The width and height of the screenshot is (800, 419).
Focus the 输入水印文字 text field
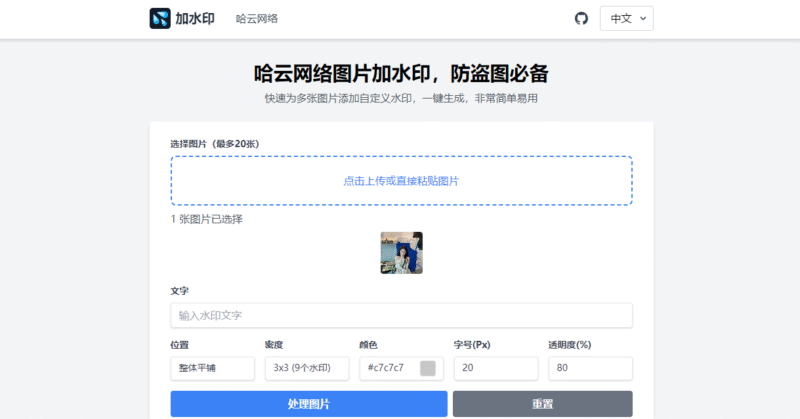(x=402, y=315)
